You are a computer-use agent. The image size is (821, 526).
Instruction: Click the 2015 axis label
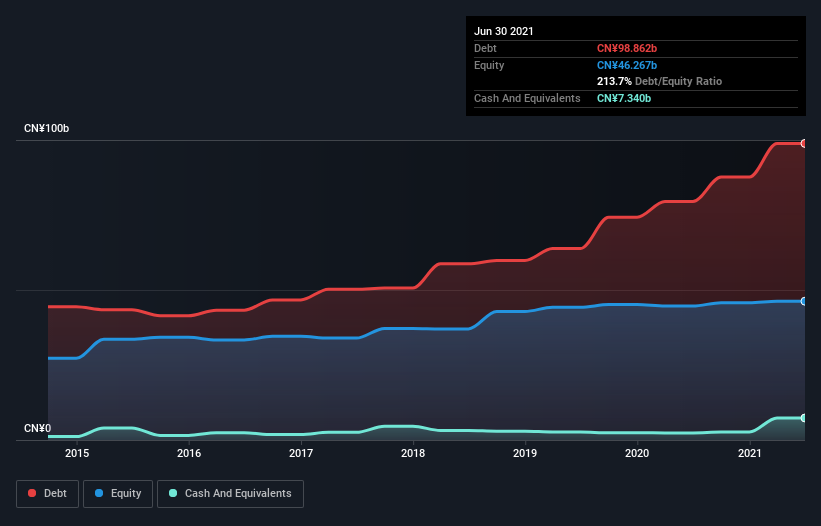(x=77, y=453)
